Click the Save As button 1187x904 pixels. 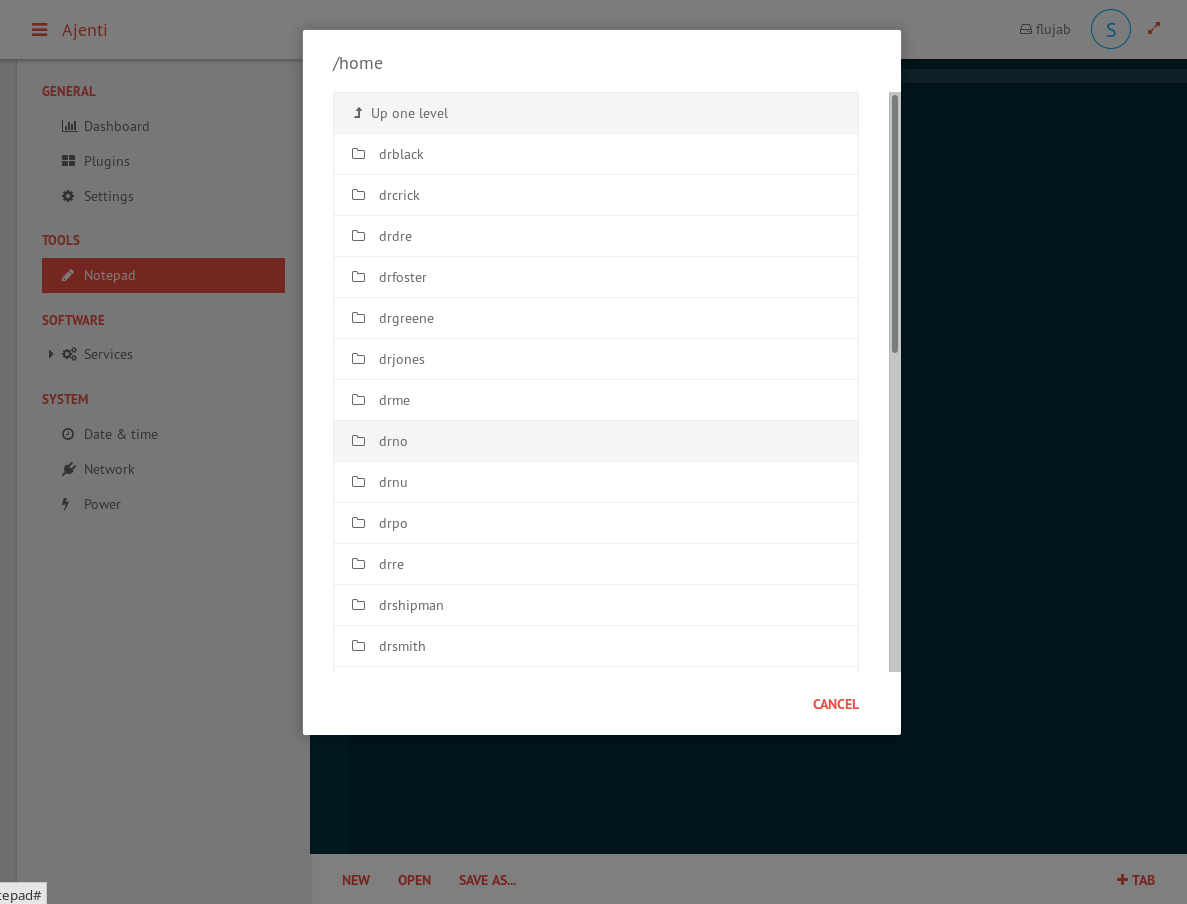pos(487,880)
